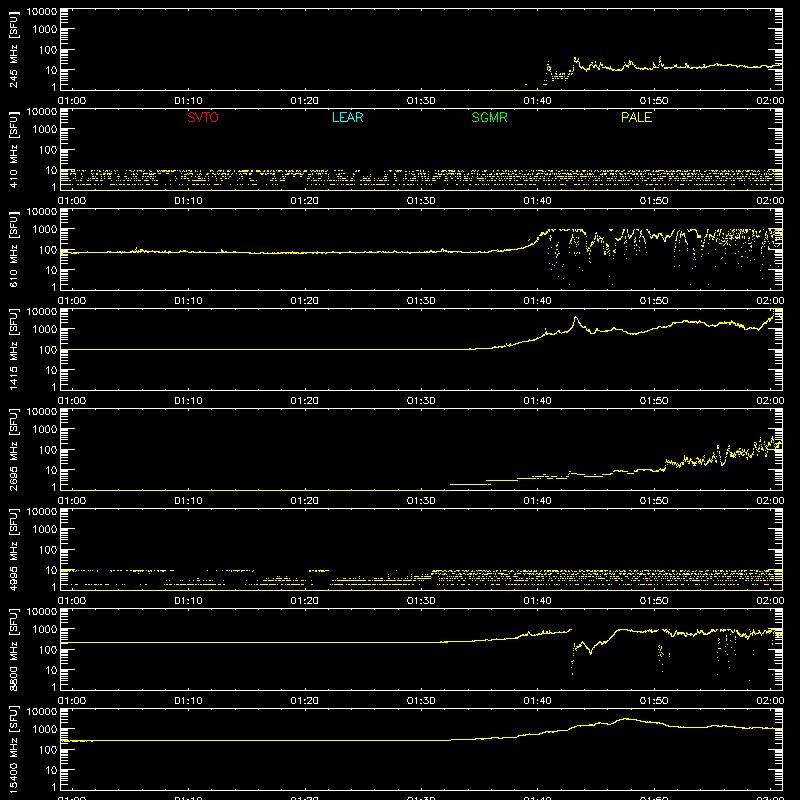Viewport: 800px width, 800px height.
Task: Click 01:30 tick label below 2695 MHz plot
Action: tap(421, 501)
